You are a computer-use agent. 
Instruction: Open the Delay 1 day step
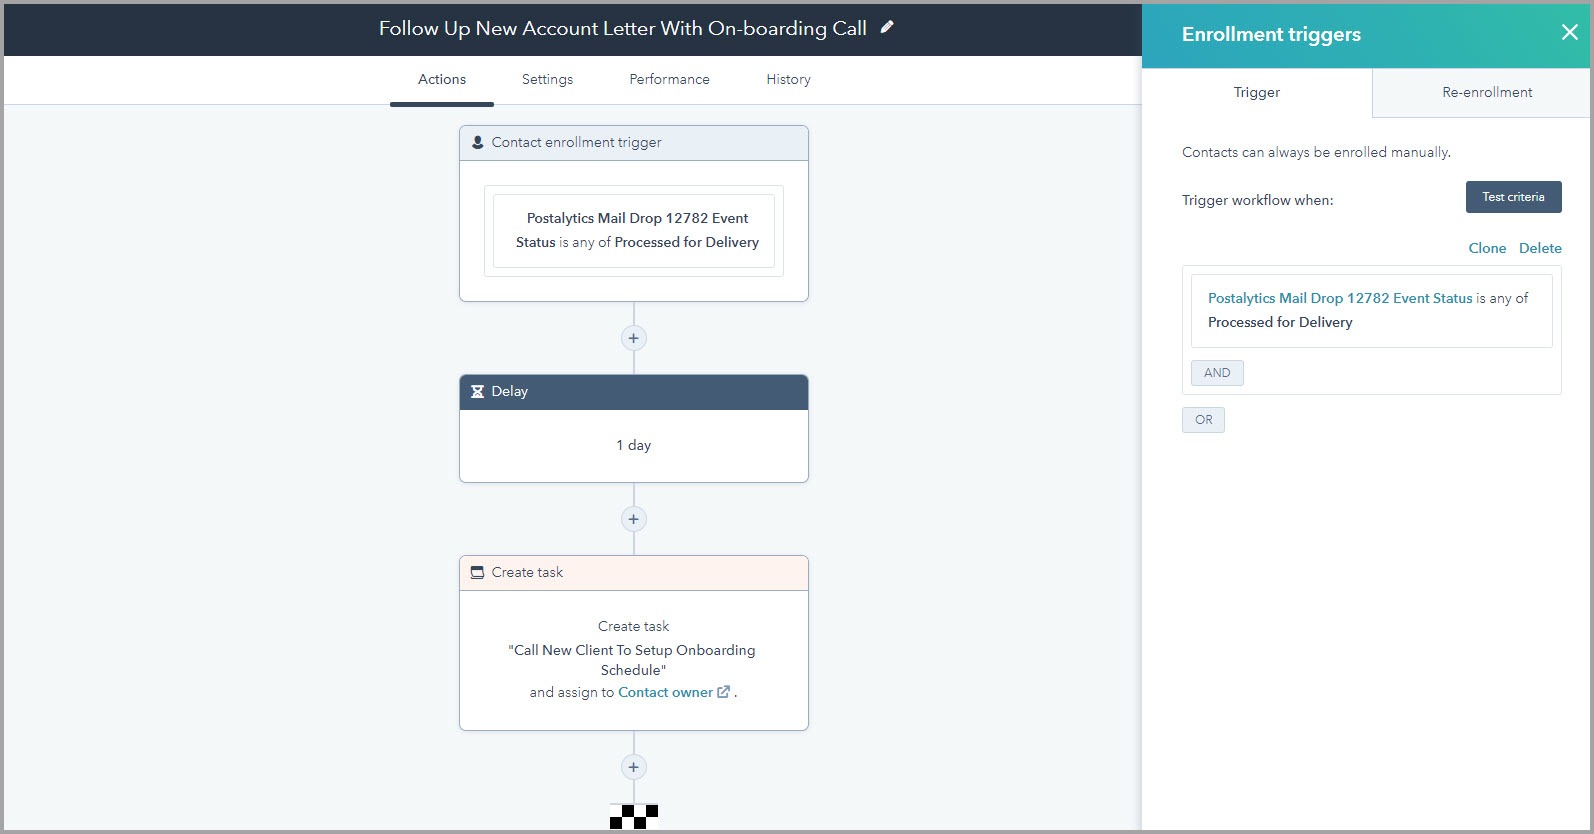(x=634, y=428)
